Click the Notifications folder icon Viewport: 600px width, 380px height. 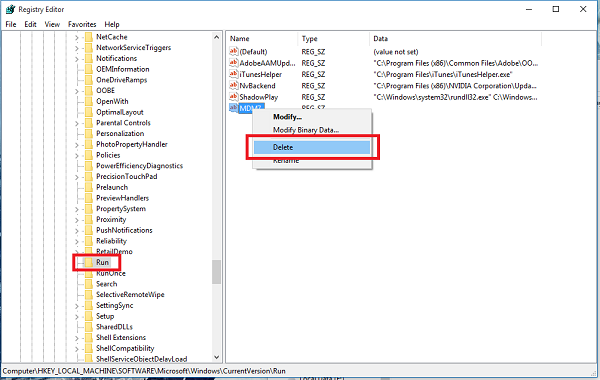tap(89, 59)
